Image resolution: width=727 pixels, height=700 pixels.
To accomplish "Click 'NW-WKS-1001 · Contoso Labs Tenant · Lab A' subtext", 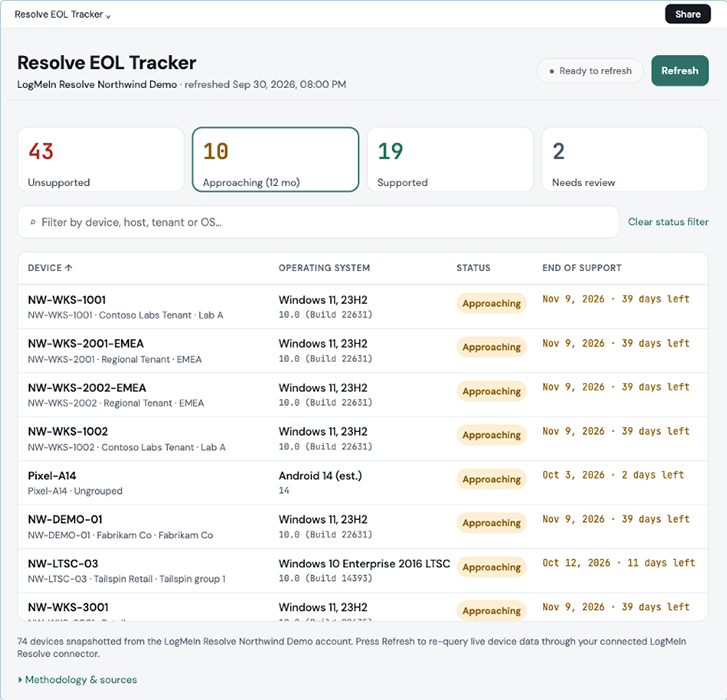I will 125,315.
